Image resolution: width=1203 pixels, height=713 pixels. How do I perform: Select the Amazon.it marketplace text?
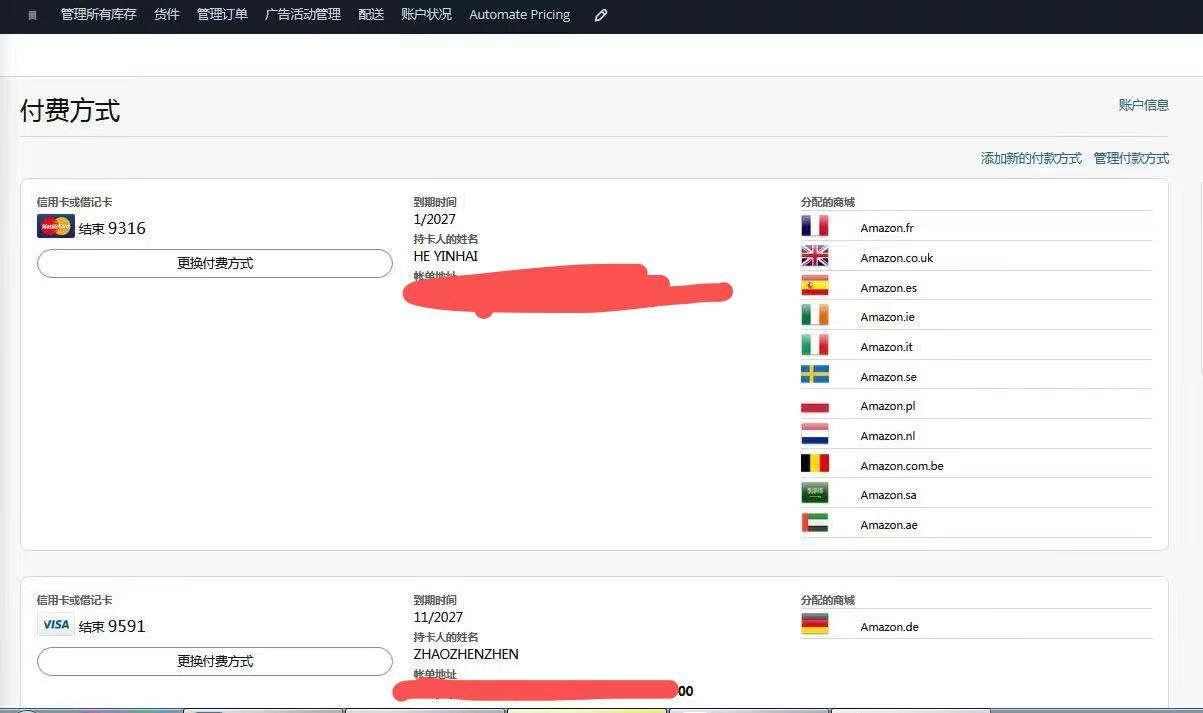click(x=887, y=347)
